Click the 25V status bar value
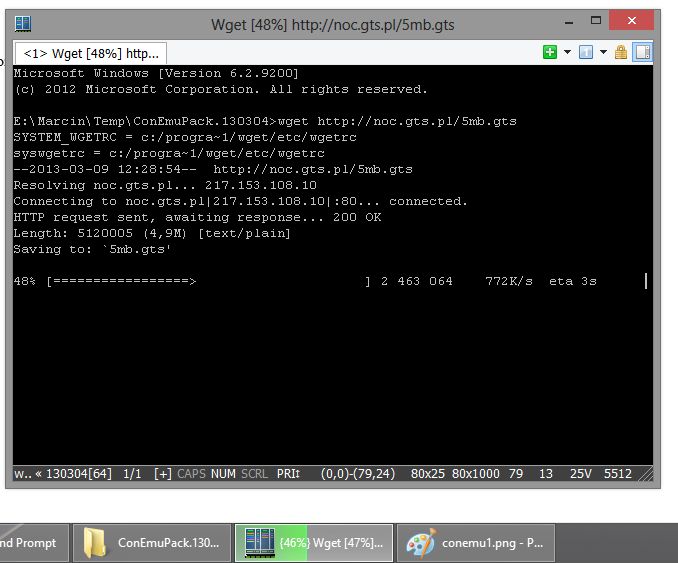The height and width of the screenshot is (563, 678). (x=580, y=474)
